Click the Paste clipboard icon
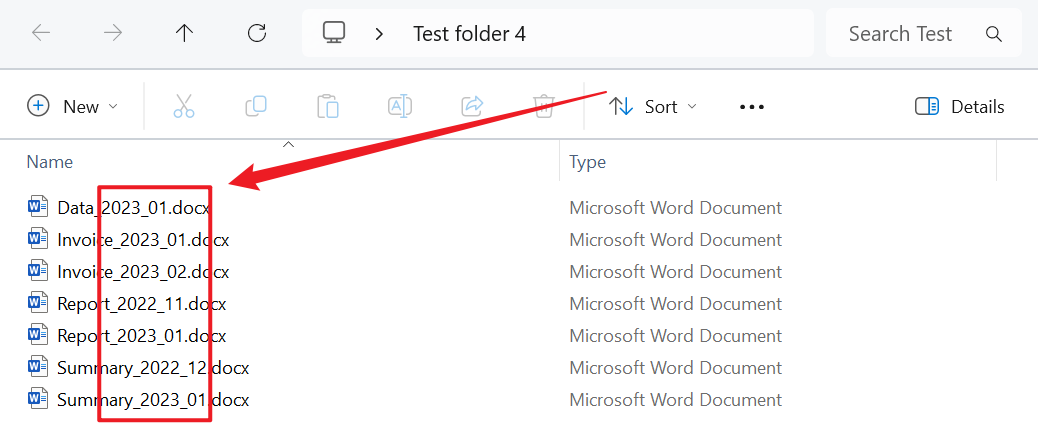1038x428 pixels. click(x=328, y=106)
